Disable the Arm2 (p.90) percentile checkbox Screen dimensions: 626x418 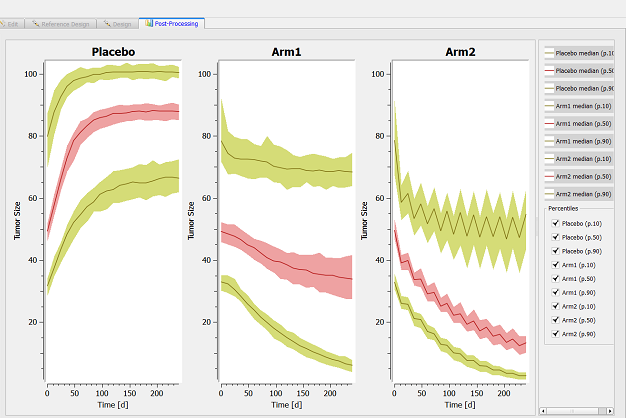556,333
